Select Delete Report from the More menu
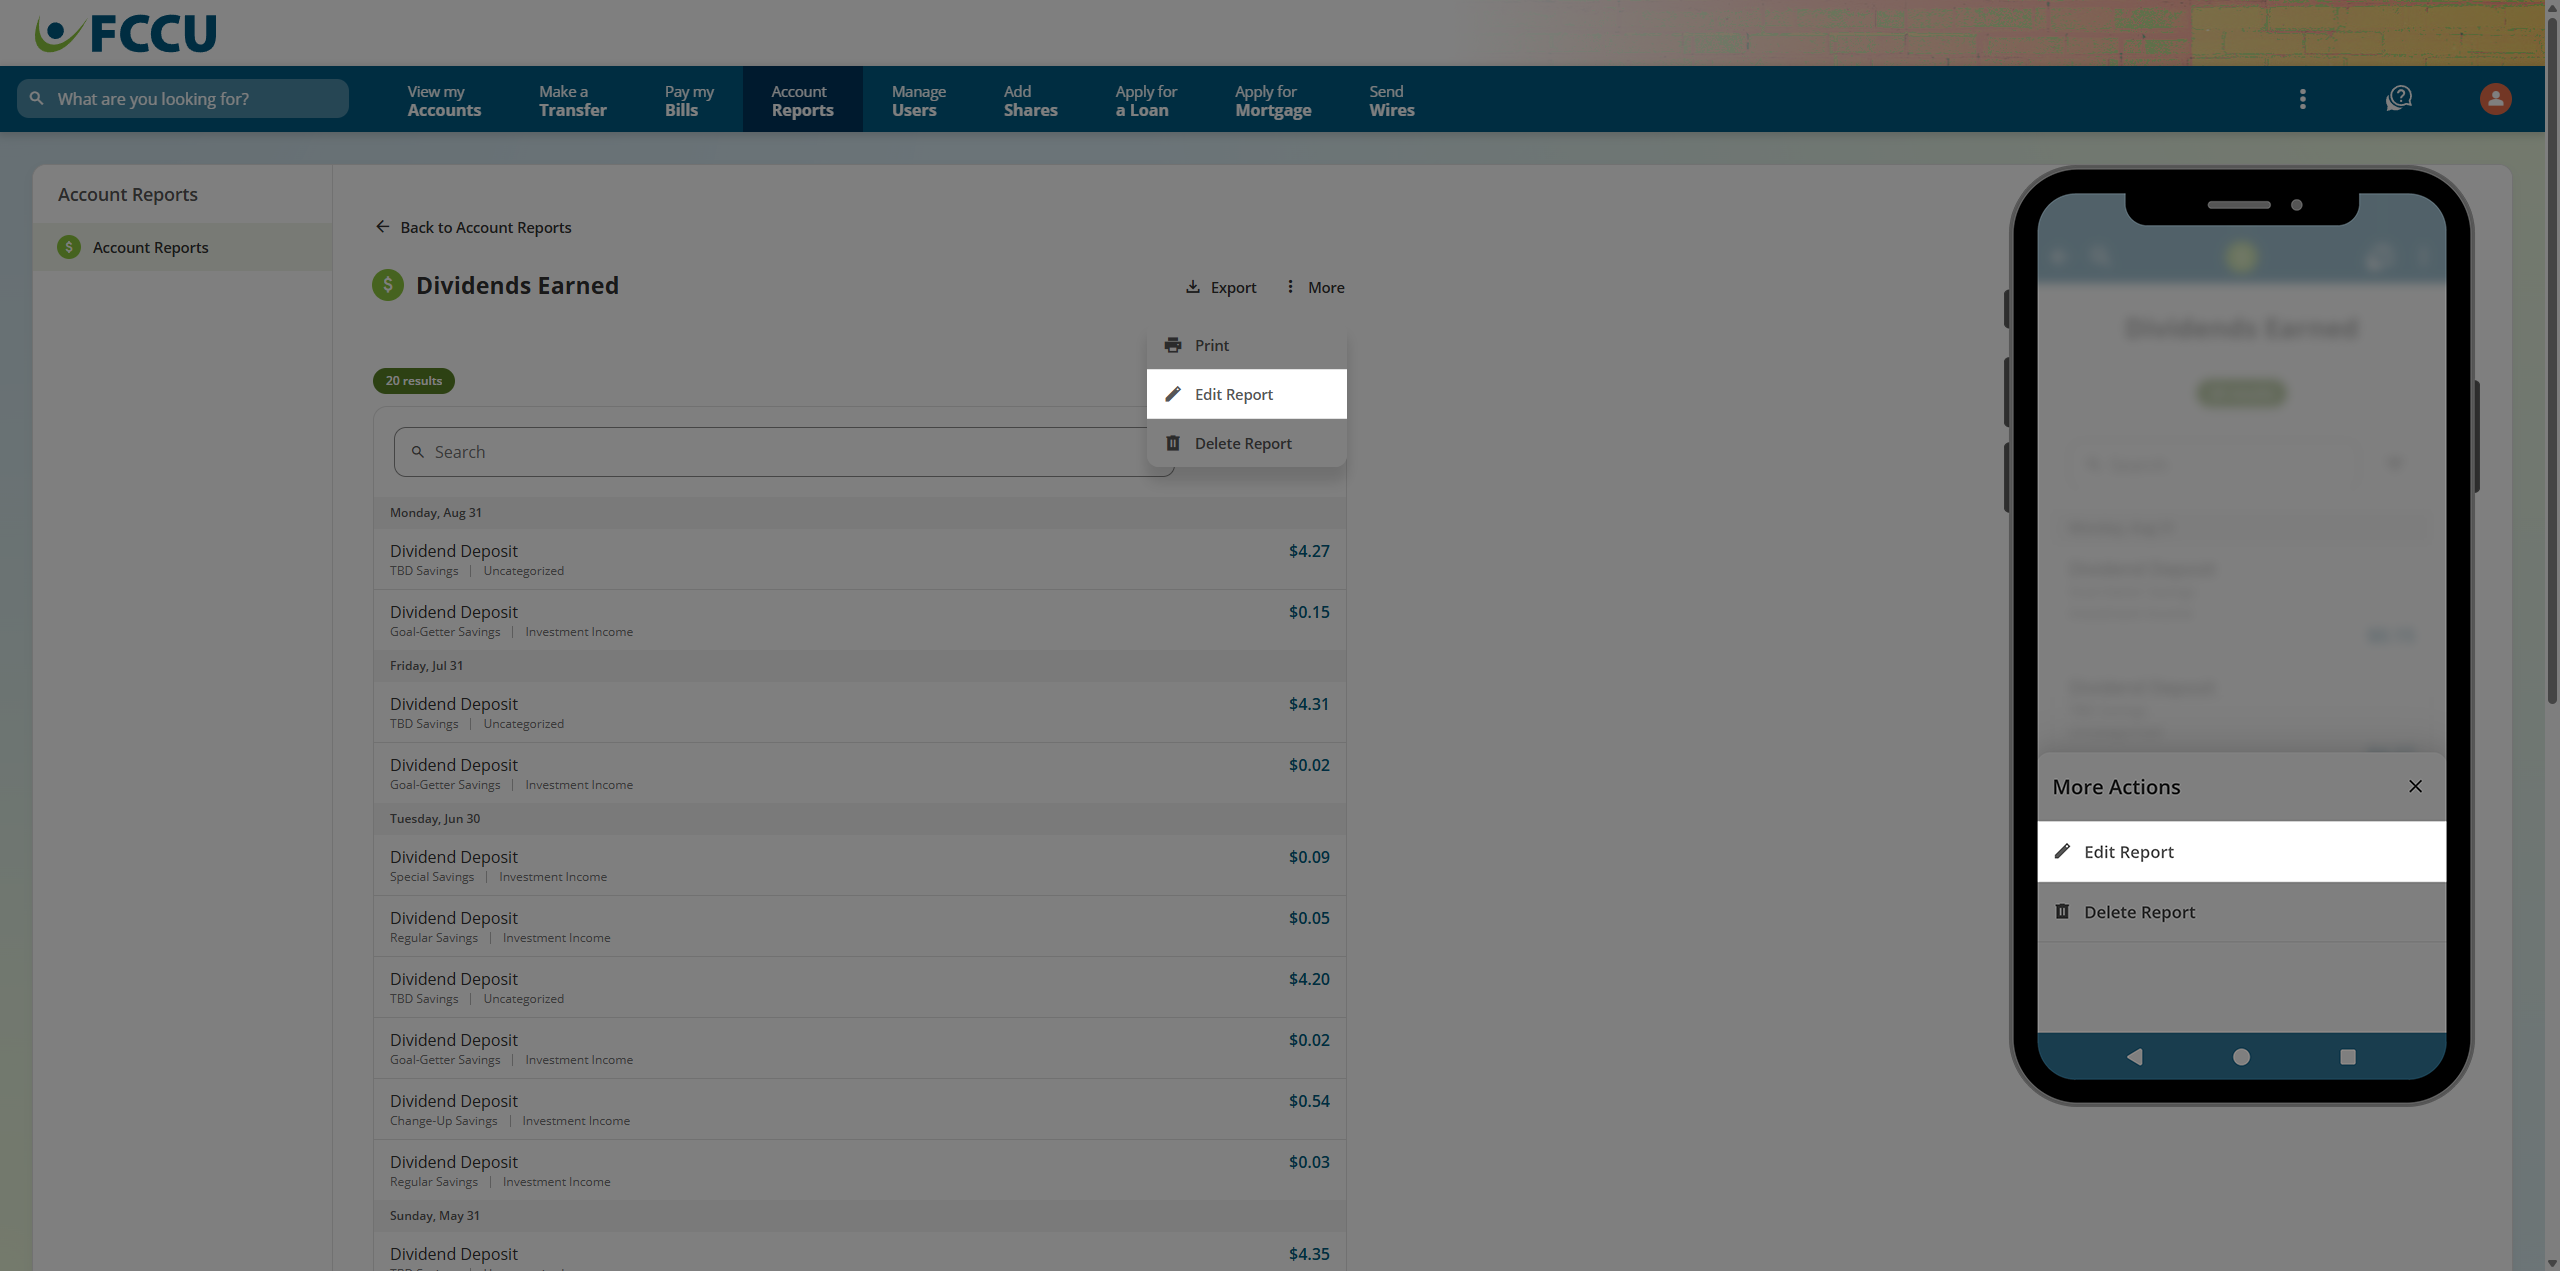The height and width of the screenshot is (1271, 2560). [1246, 443]
